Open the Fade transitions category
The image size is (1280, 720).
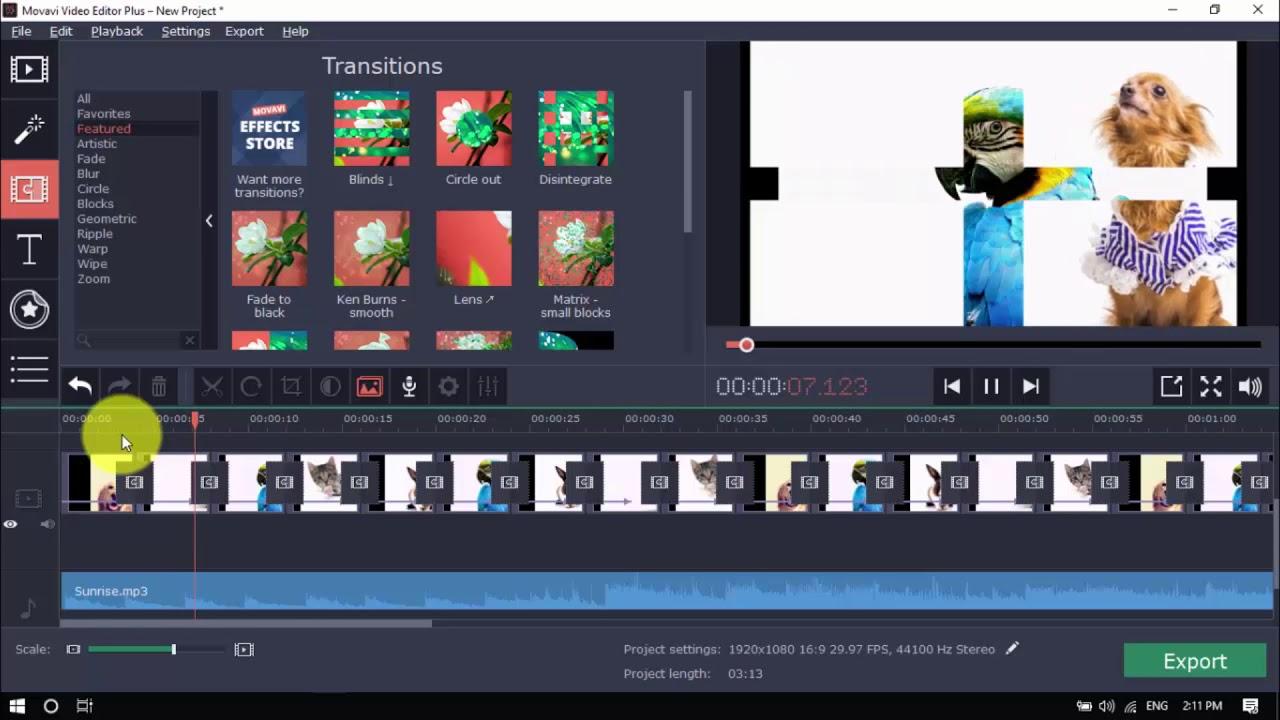[90, 158]
